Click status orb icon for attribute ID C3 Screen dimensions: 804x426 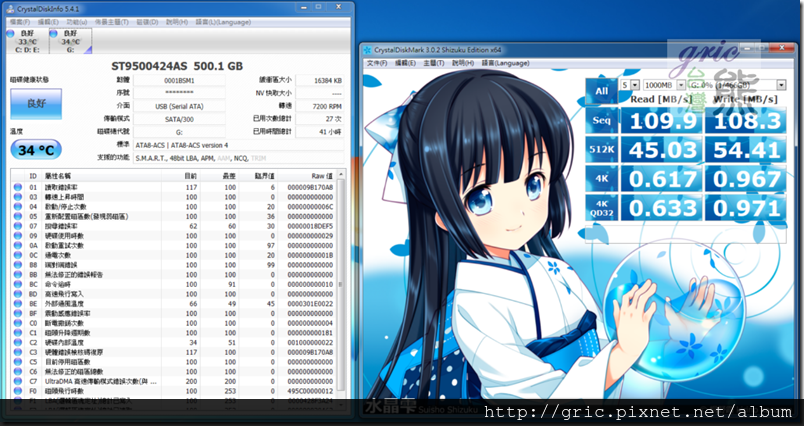(x=18, y=352)
